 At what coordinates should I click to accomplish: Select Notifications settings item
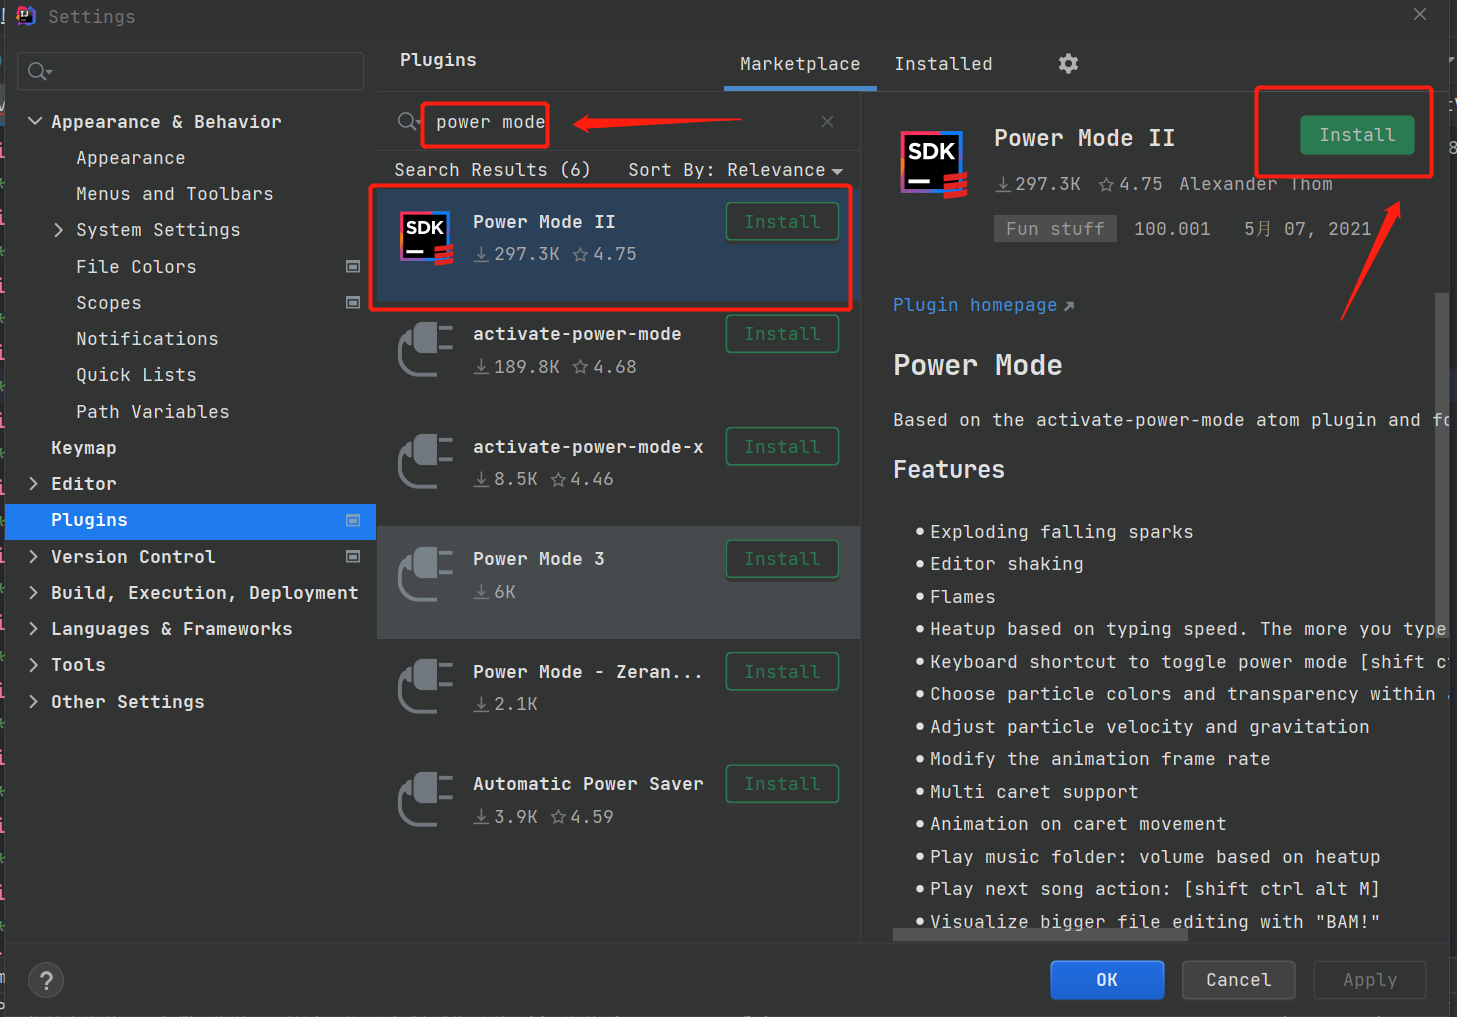point(147,339)
